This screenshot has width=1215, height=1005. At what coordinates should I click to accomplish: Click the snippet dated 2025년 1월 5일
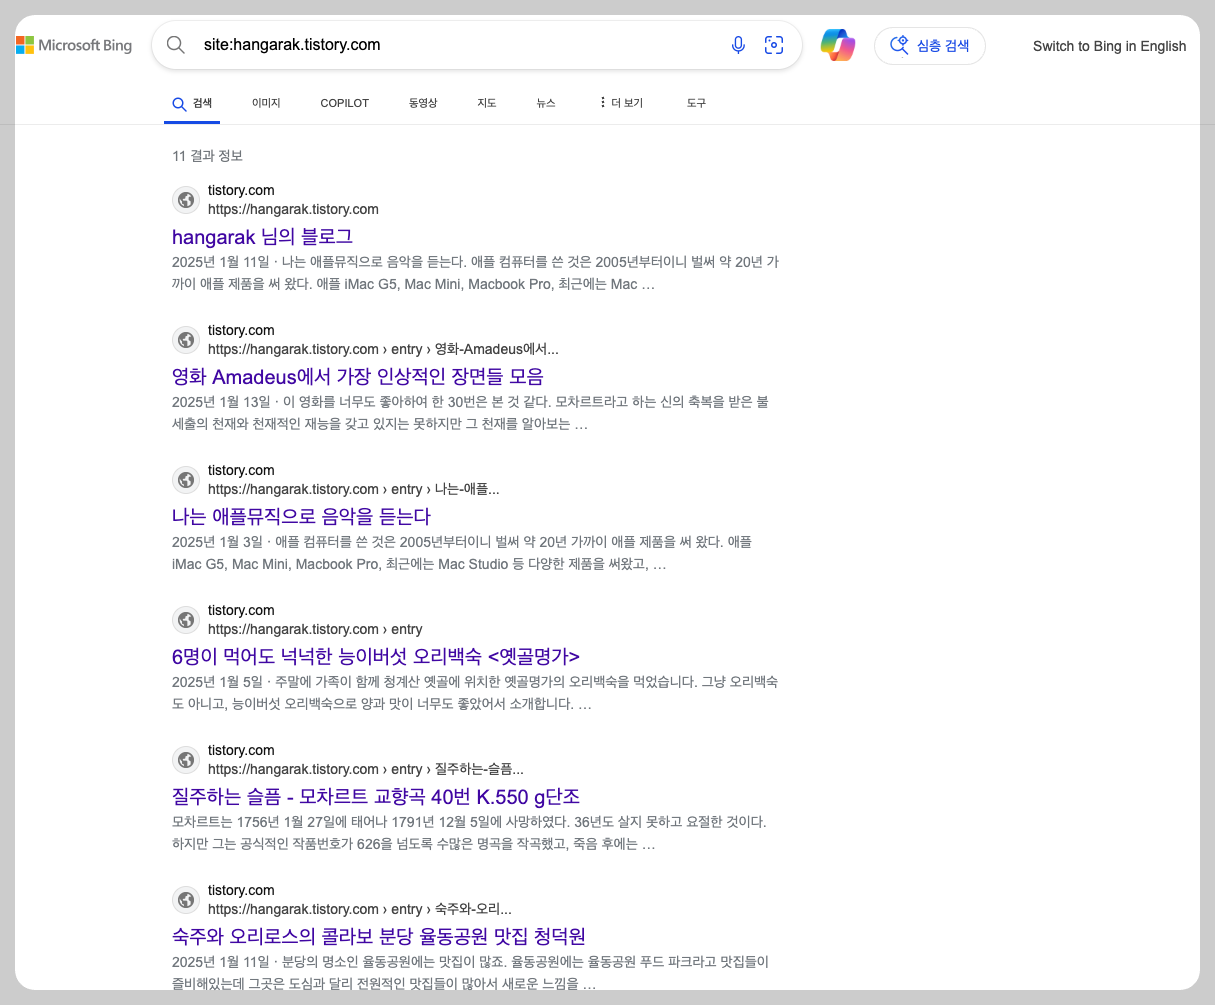(475, 693)
